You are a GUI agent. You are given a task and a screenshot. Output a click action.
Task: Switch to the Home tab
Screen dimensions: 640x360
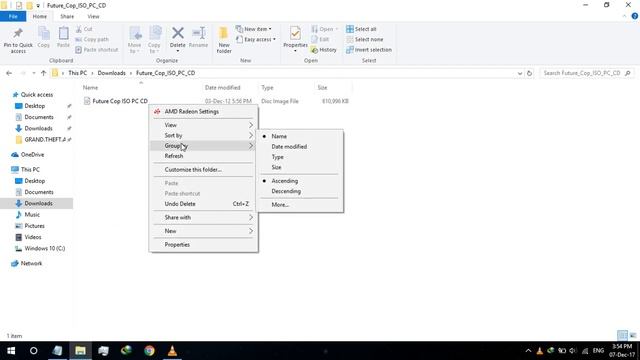pos(40,16)
